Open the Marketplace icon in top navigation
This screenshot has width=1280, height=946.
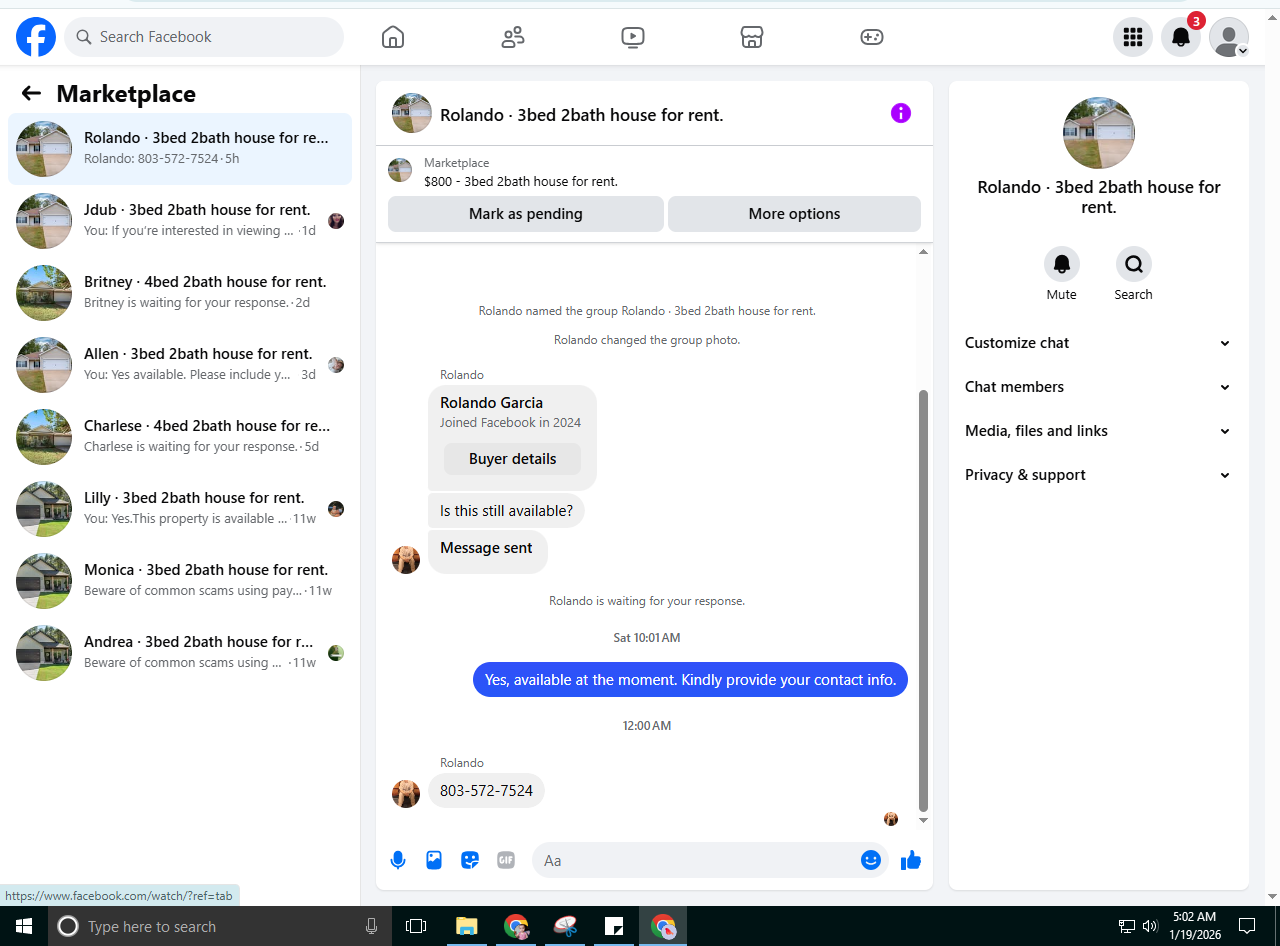pyautogui.click(x=752, y=37)
